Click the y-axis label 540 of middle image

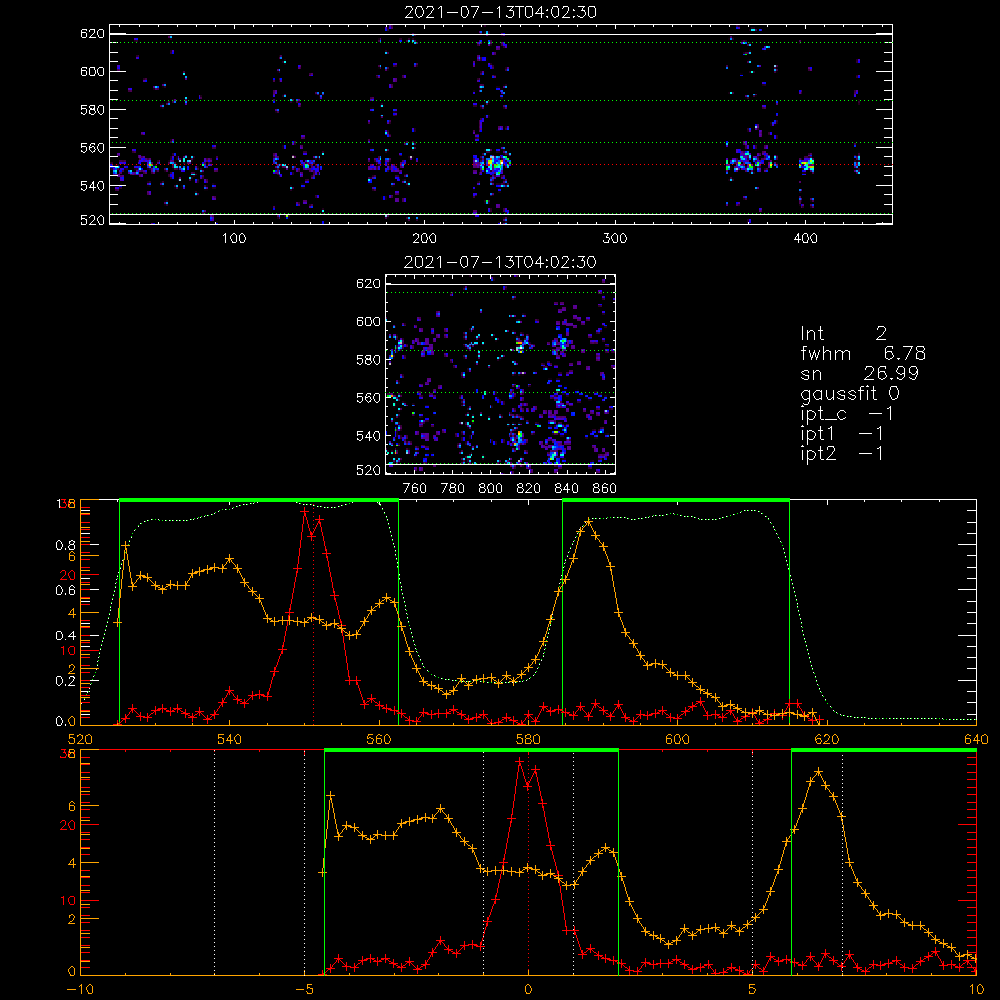pos(368,436)
